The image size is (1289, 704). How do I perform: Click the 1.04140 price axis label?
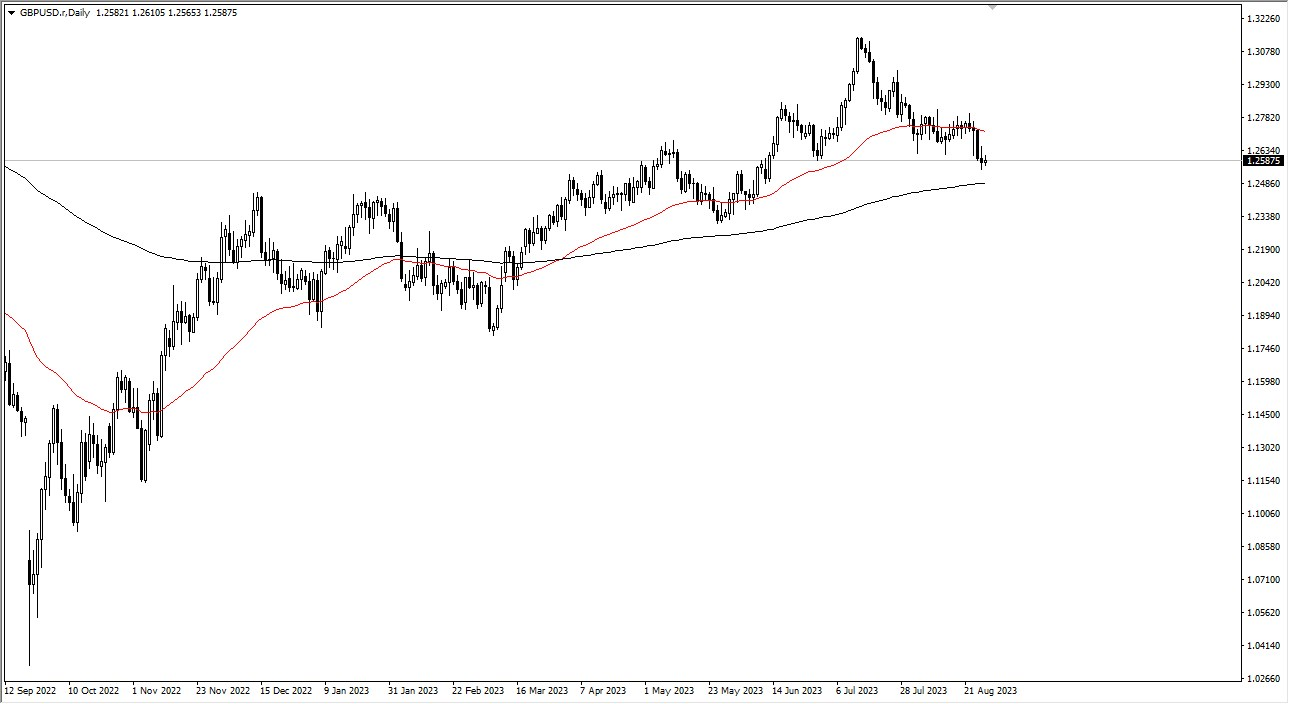pos(1263,646)
